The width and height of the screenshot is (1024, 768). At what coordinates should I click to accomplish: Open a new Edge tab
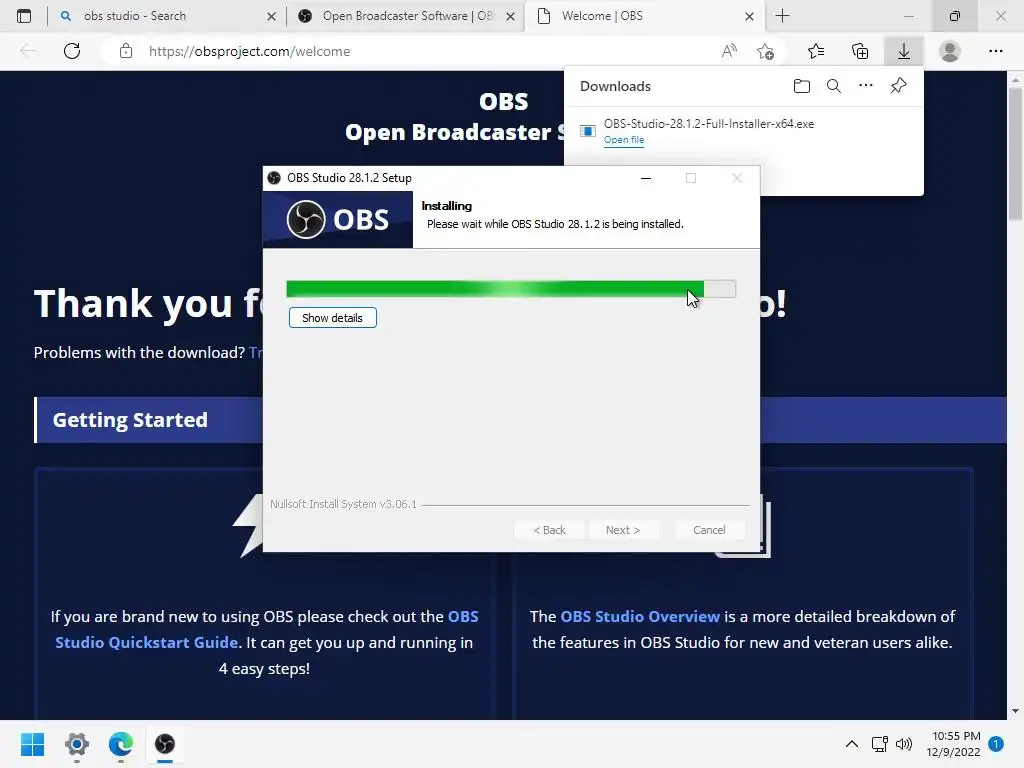point(782,16)
